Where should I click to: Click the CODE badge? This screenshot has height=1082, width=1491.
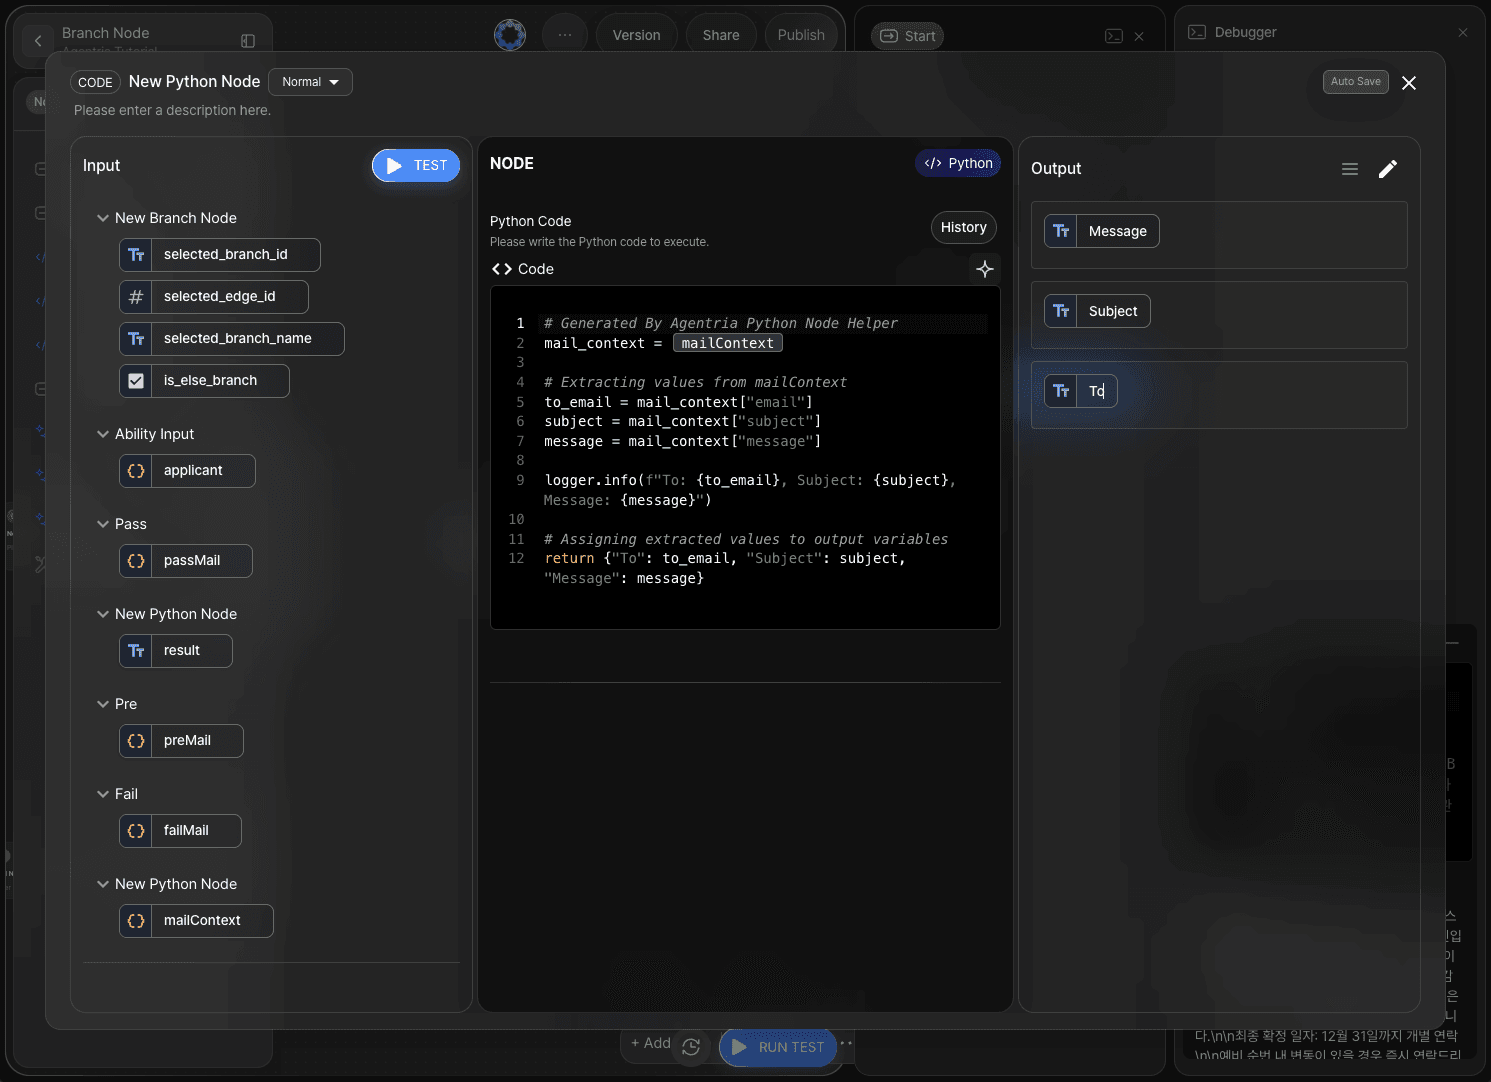[95, 82]
